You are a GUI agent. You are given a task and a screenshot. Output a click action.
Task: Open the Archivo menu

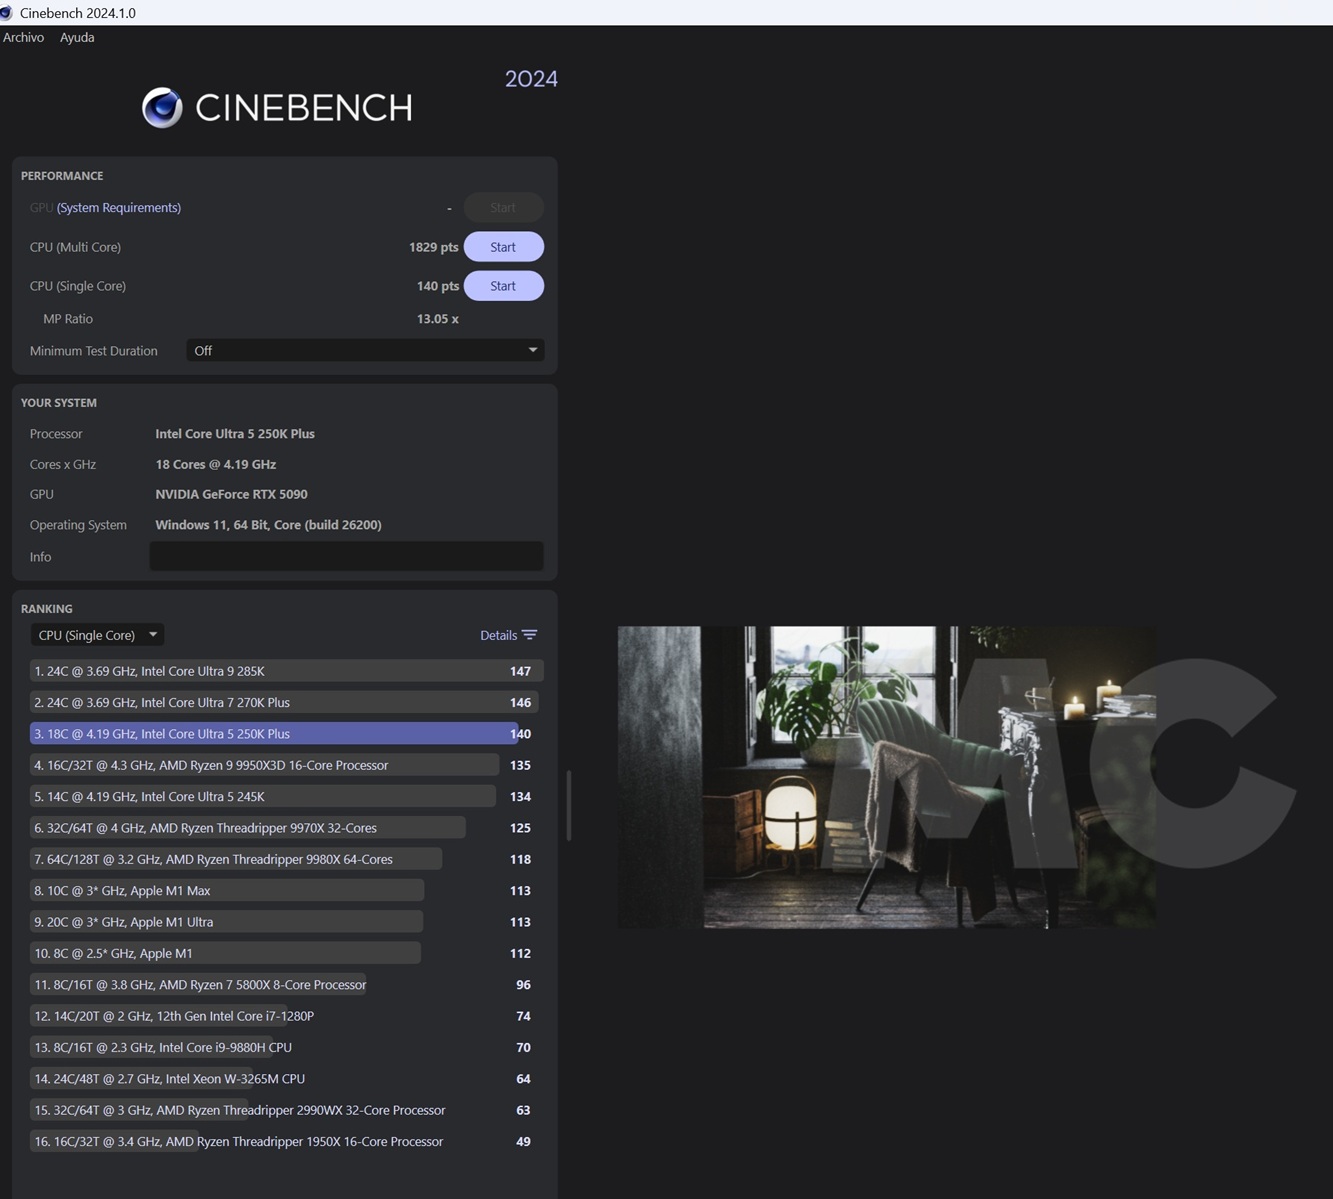24,37
